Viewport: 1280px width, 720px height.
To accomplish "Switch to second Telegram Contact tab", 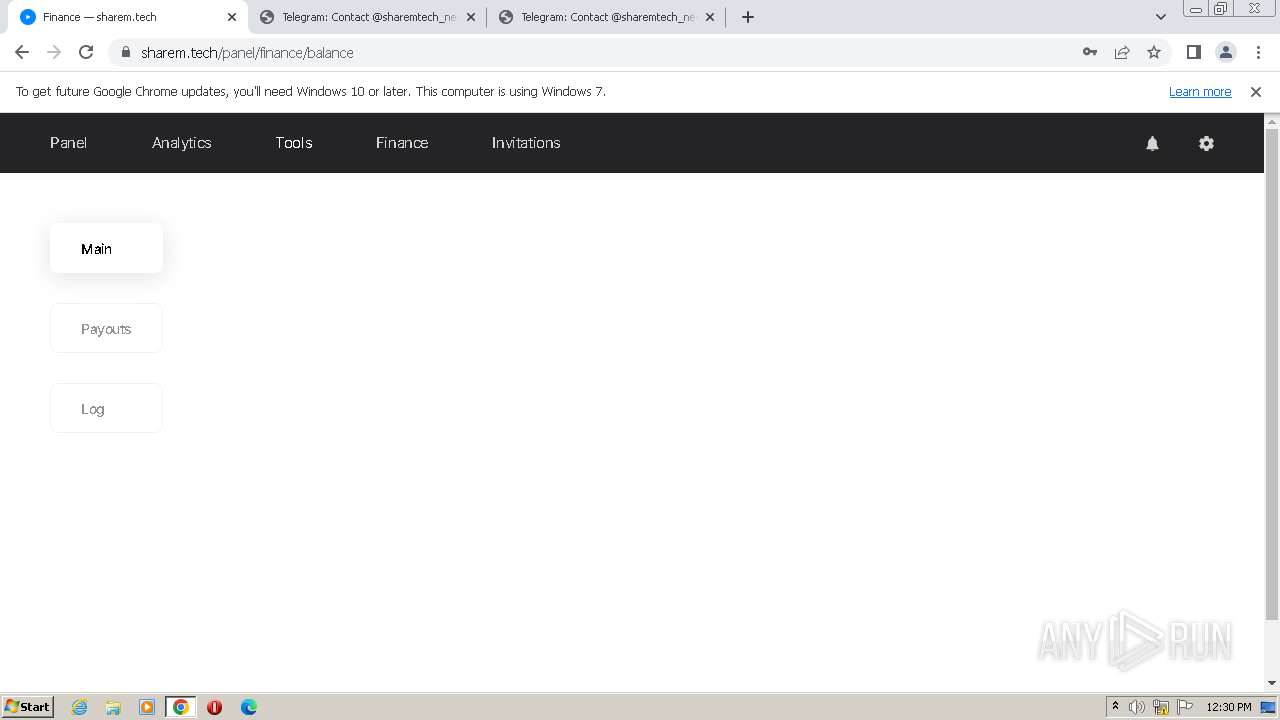I will click(x=606, y=17).
